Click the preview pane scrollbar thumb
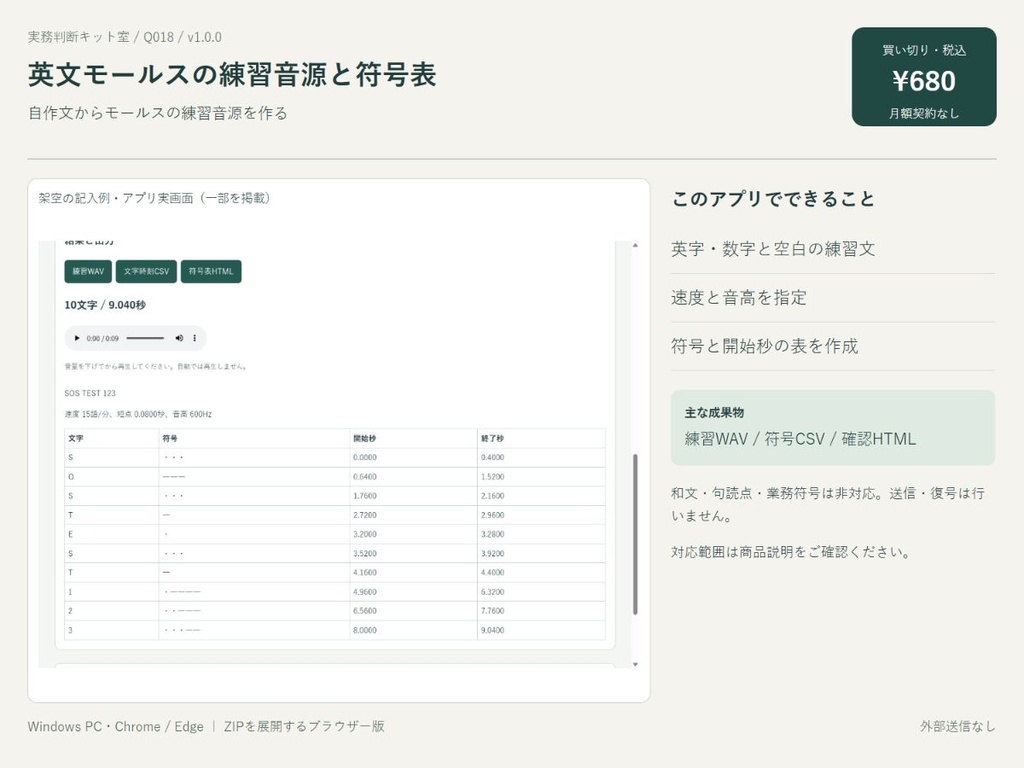Viewport: 1024px width, 768px height. pyautogui.click(x=635, y=534)
